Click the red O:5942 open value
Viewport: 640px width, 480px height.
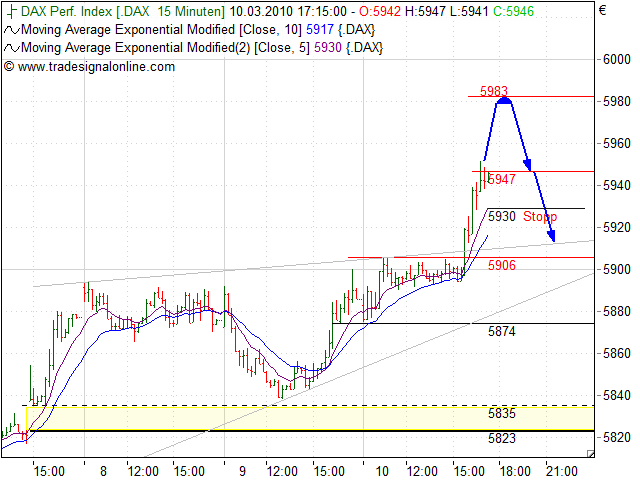pos(380,11)
